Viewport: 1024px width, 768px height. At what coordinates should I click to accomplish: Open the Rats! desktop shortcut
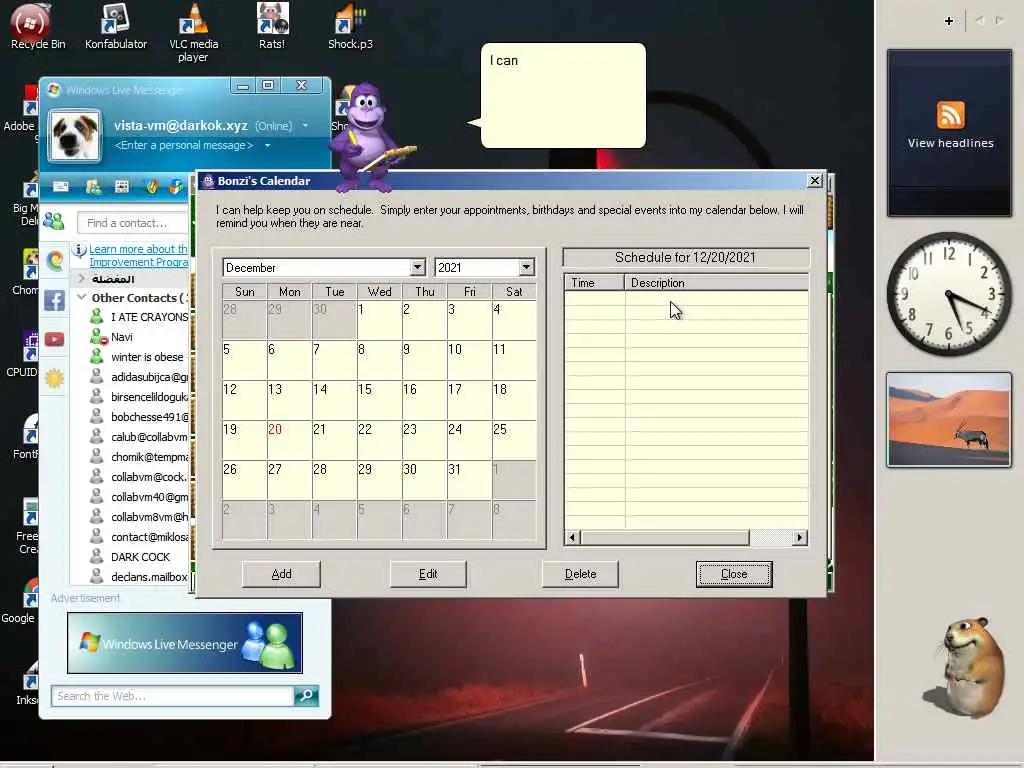point(272,26)
